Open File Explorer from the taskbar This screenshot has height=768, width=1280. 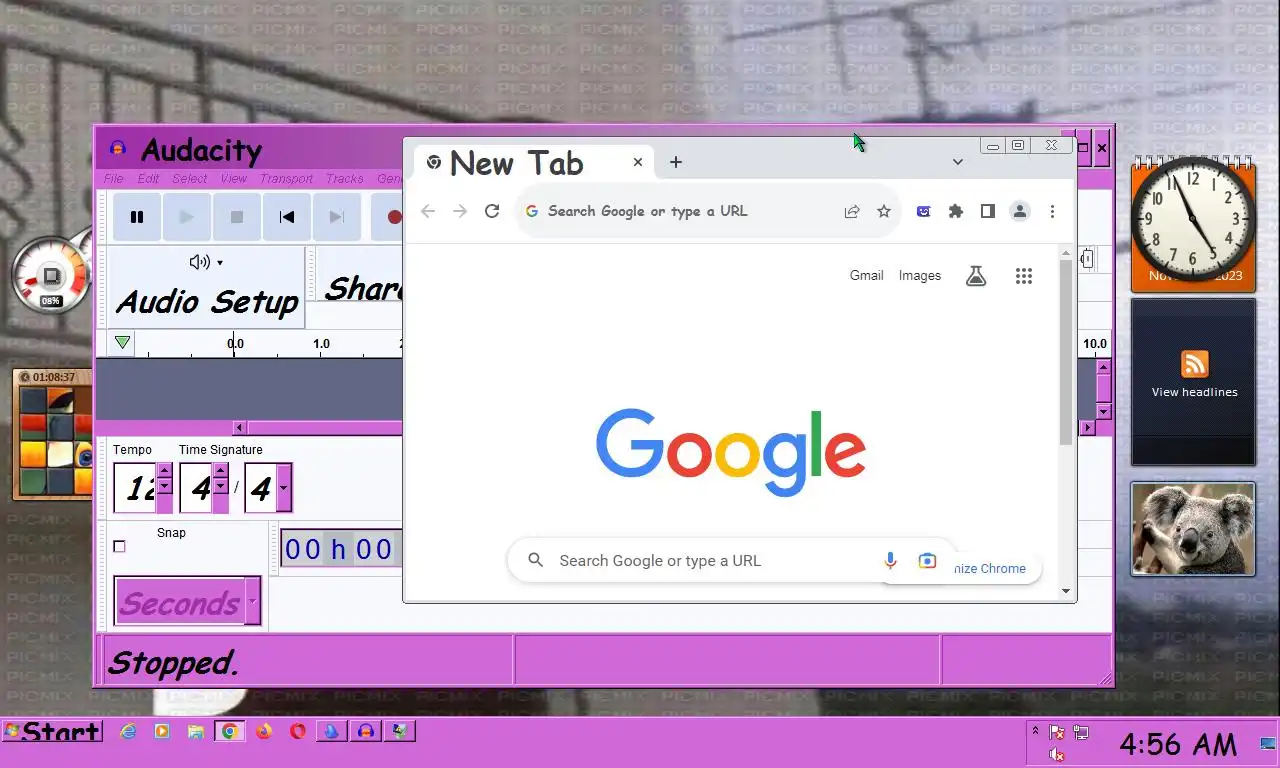point(196,732)
